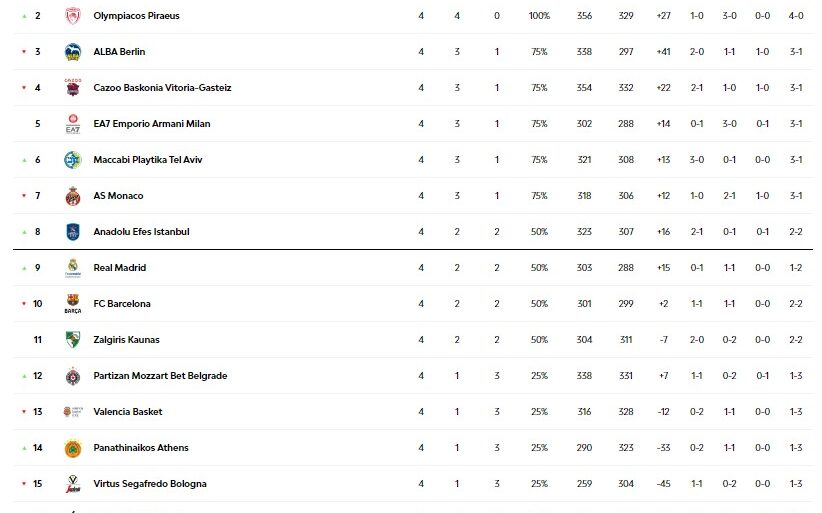Click the Panathinaikos Athens logo
Image resolution: width=822 pixels, height=513 pixels.
tap(72, 448)
